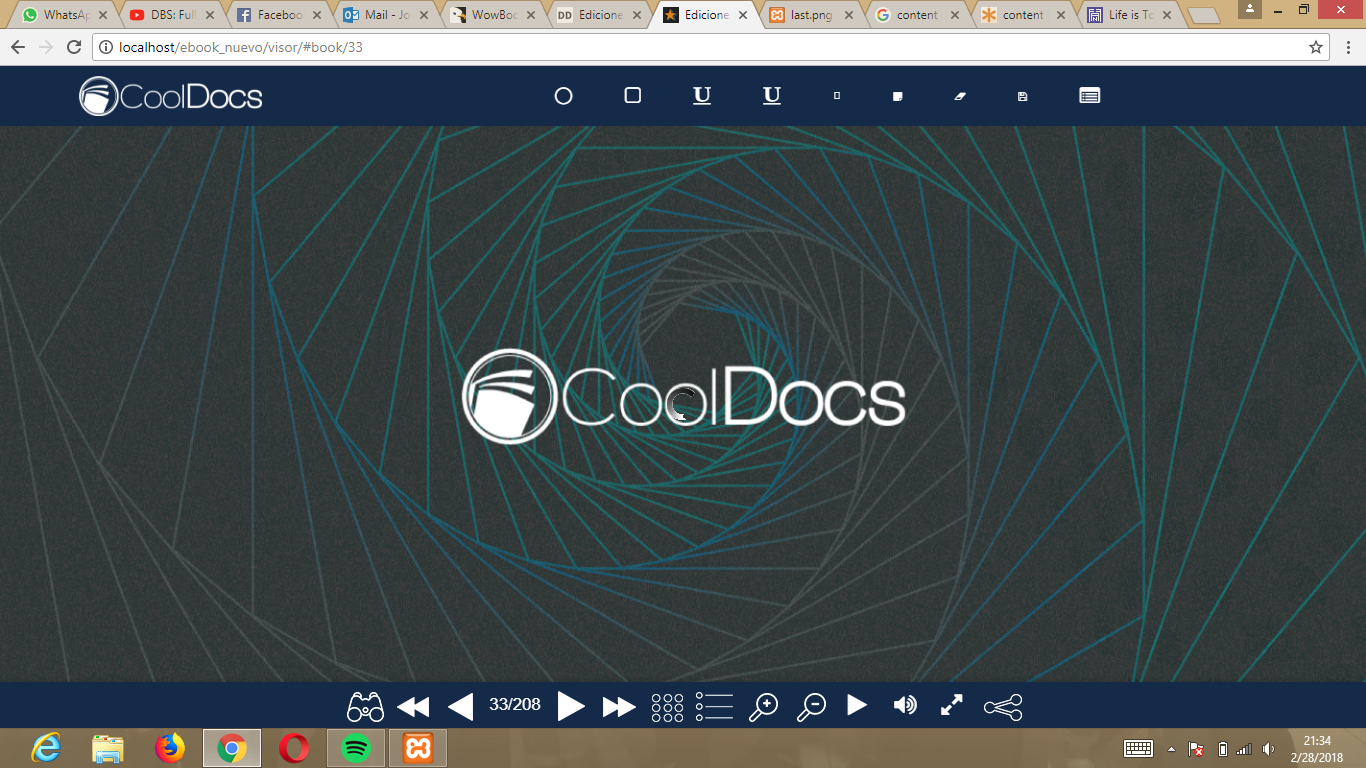The width and height of the screenshot is (1366, 768).
Task: Open system volume tray icon
Action: click(1269, 749)
